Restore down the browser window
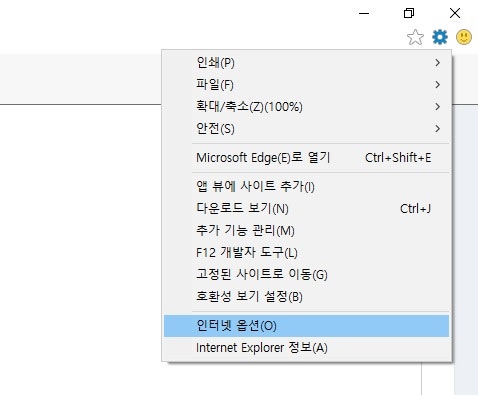 409,13
